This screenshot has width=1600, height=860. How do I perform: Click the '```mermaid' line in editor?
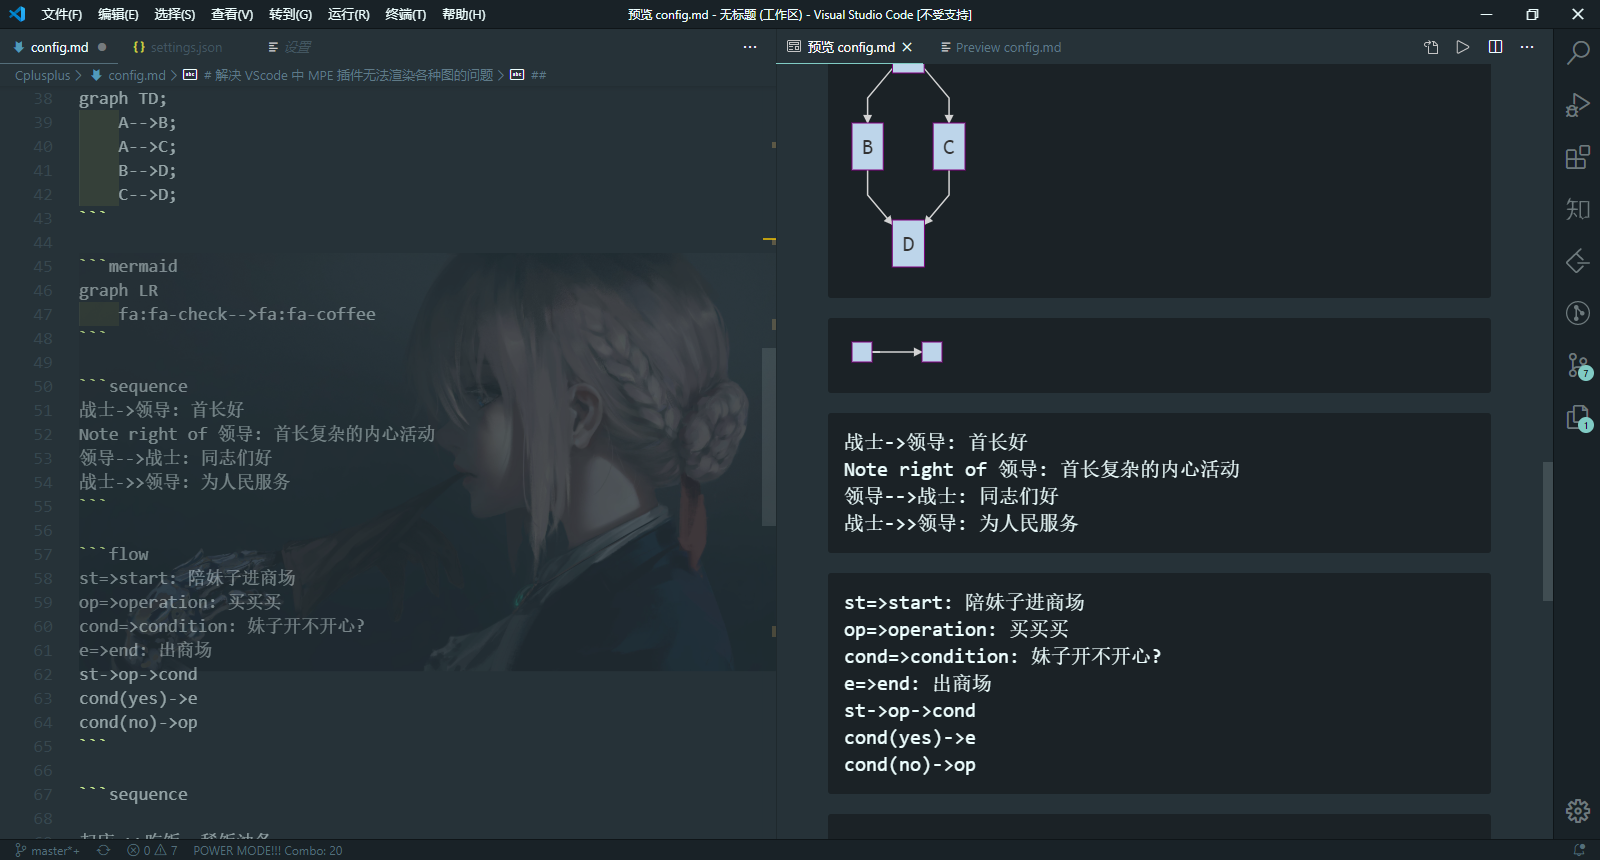(128, 266)
